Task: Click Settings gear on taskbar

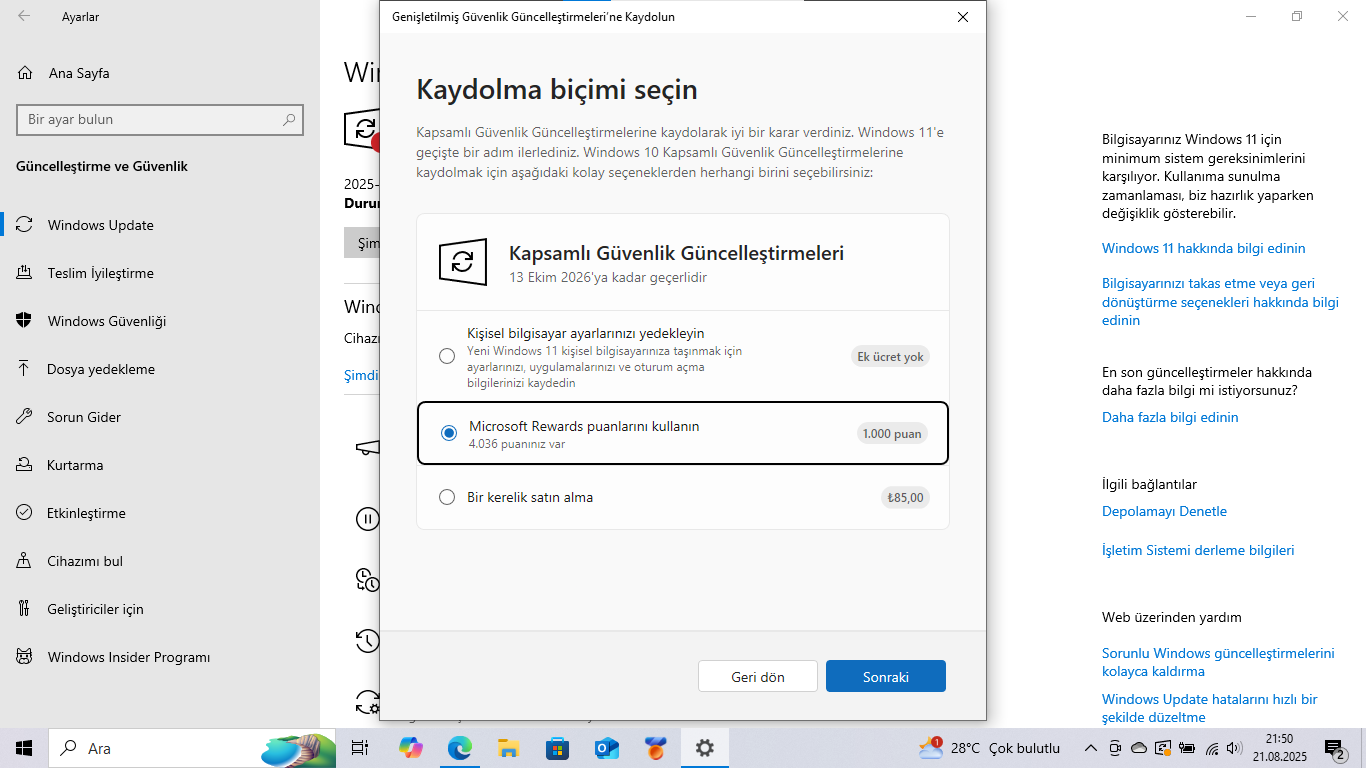Action: (x=705, y=748)
